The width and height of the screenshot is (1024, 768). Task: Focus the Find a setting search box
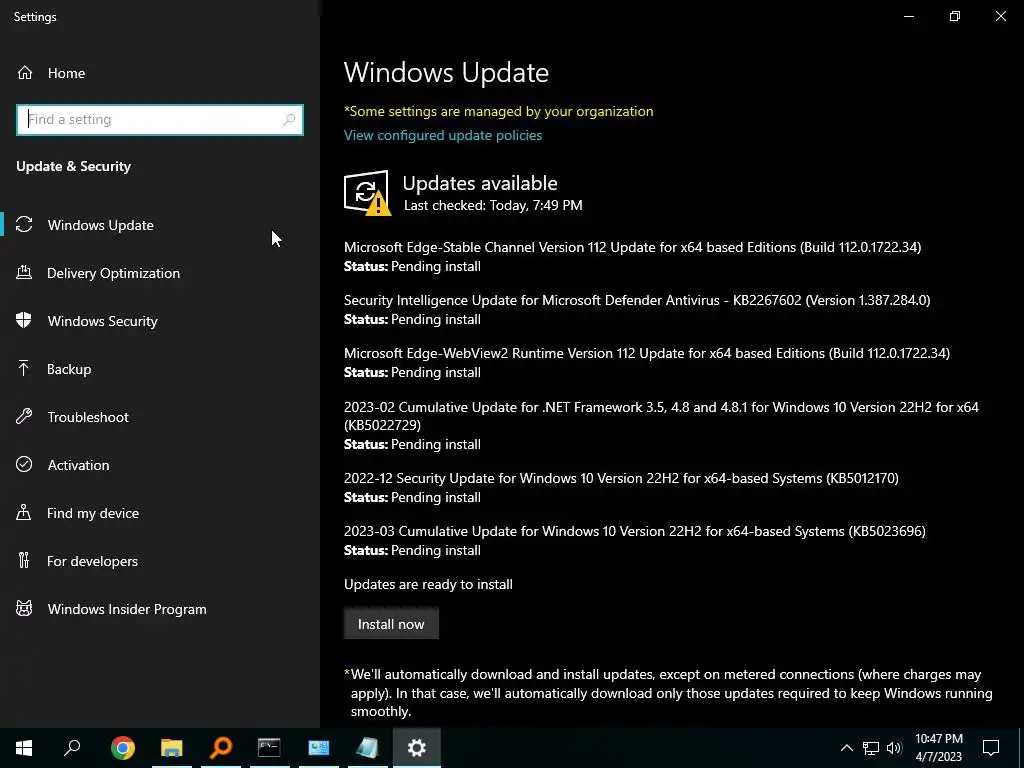[160, 120]
